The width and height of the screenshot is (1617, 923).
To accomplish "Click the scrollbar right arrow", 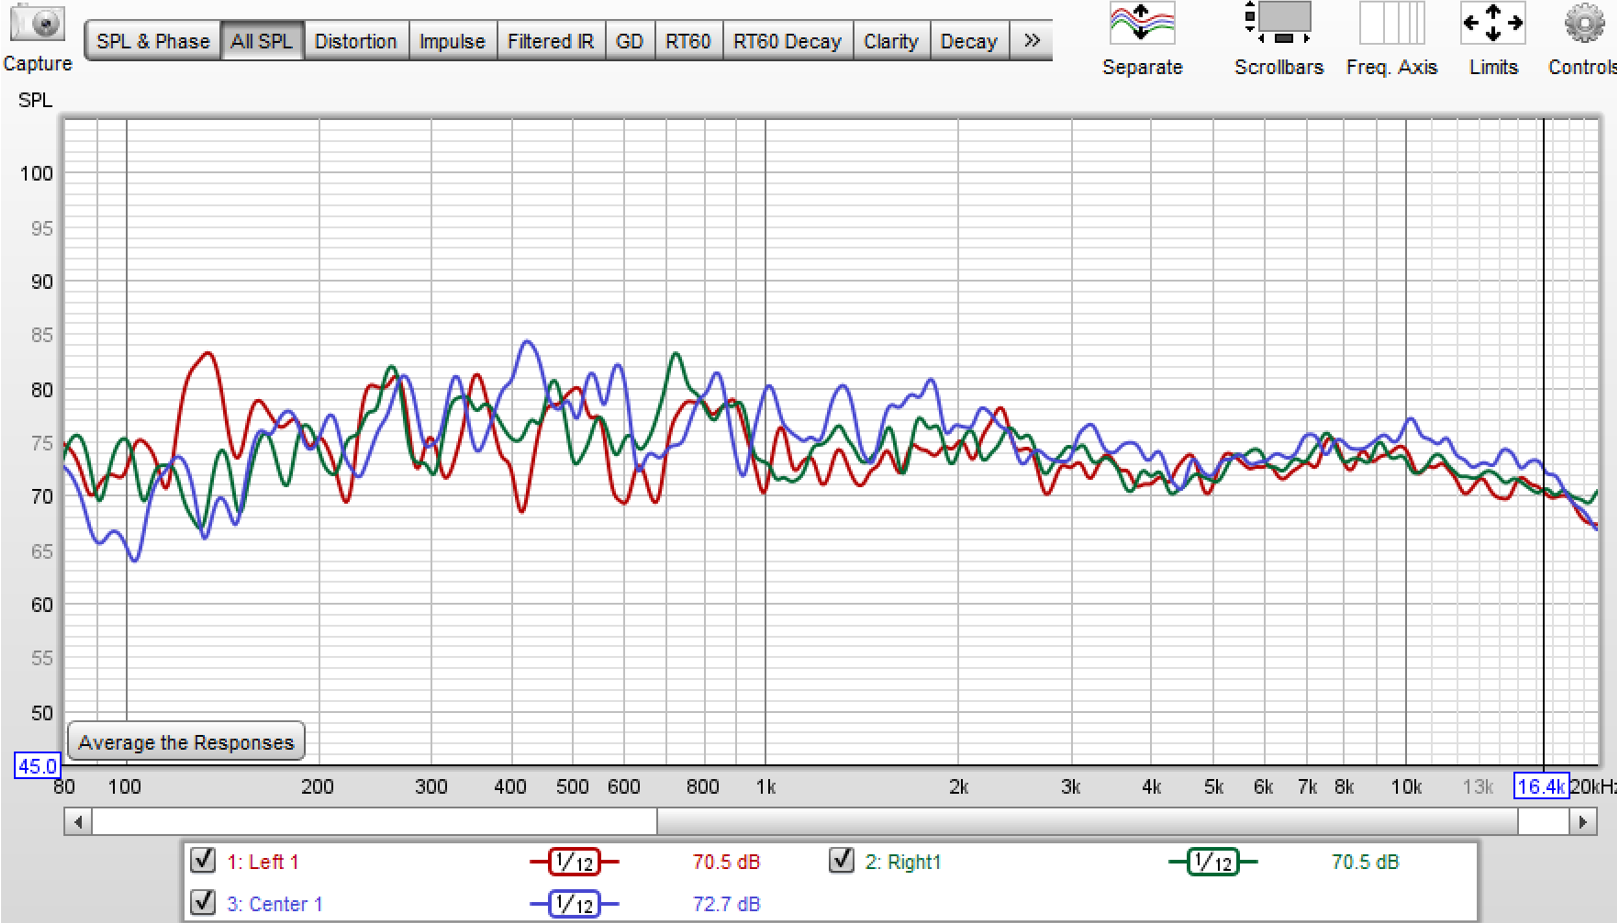I will point(1582,822).
